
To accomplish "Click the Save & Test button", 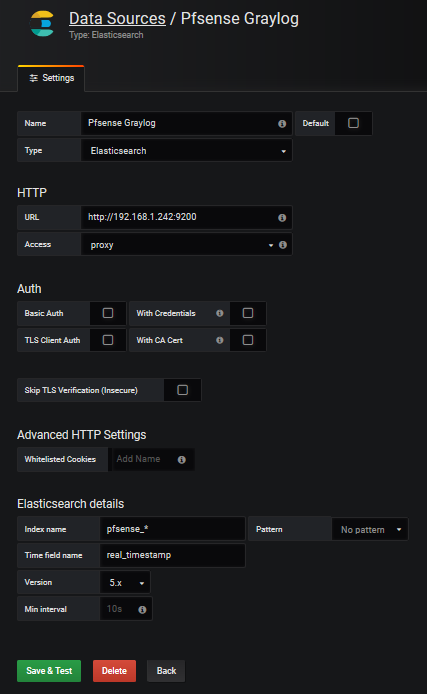I will tap(49, 671).
